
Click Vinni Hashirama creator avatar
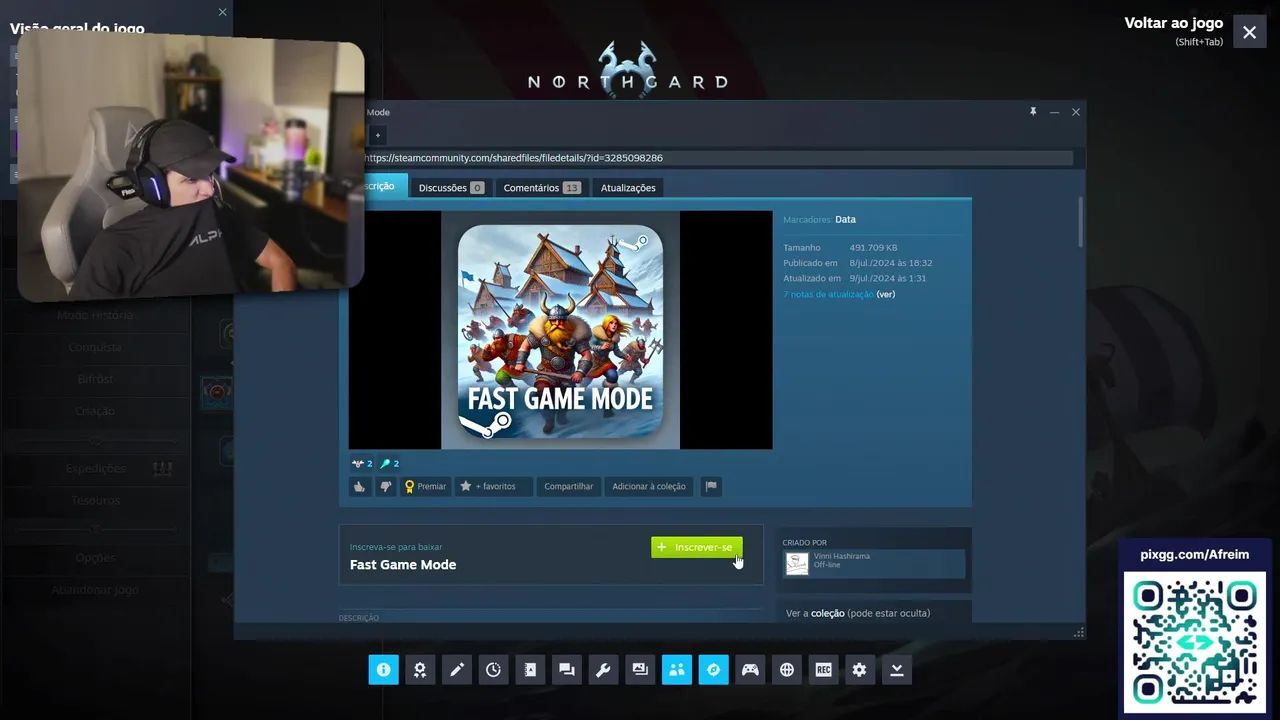pos(797,564)
